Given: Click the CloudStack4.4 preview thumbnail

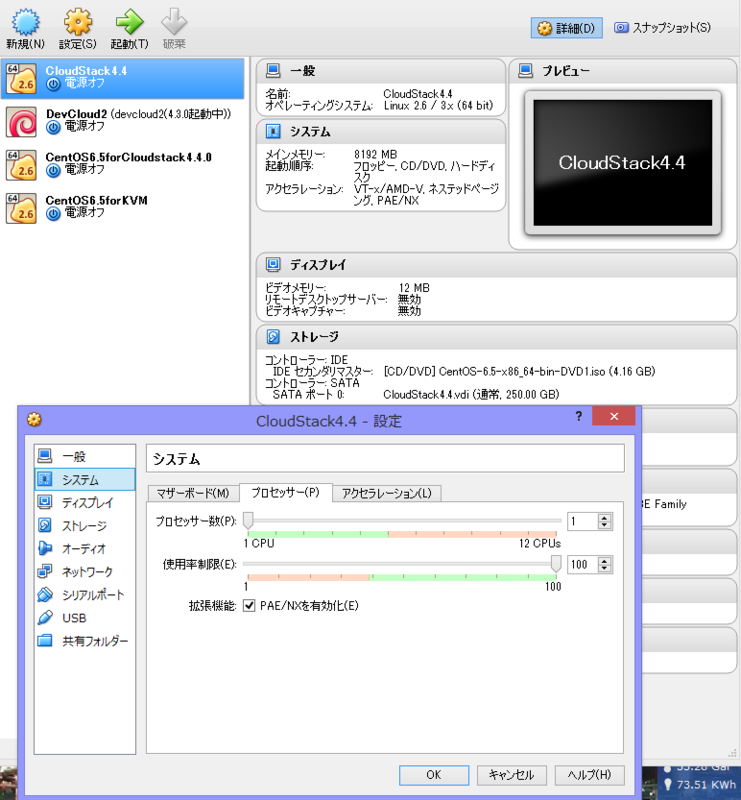Looking at the screenshot, I should (x=623, y=163).
